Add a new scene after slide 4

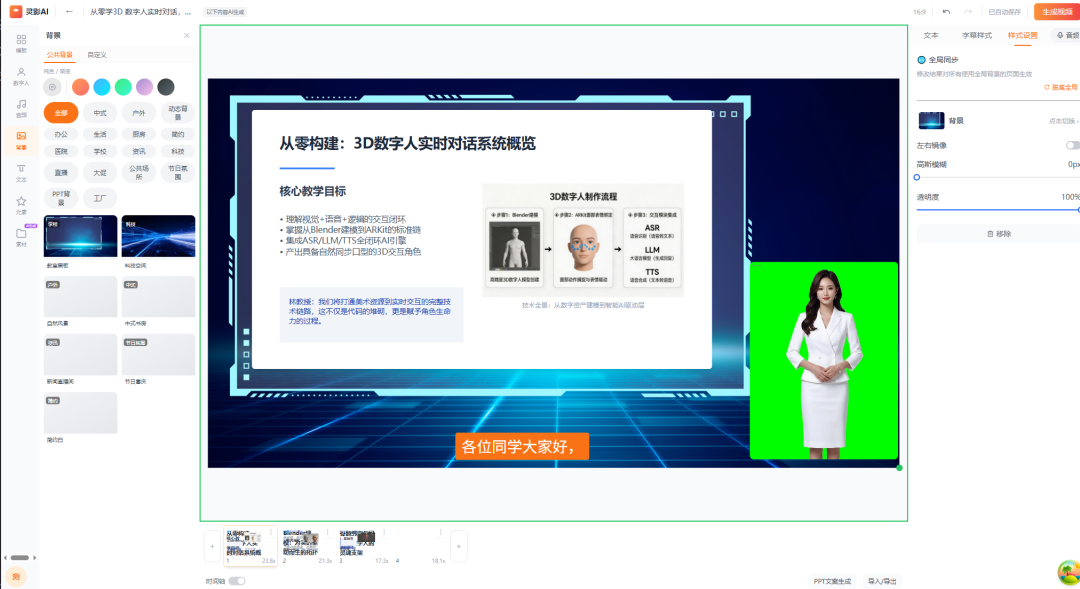coord(459,546)
